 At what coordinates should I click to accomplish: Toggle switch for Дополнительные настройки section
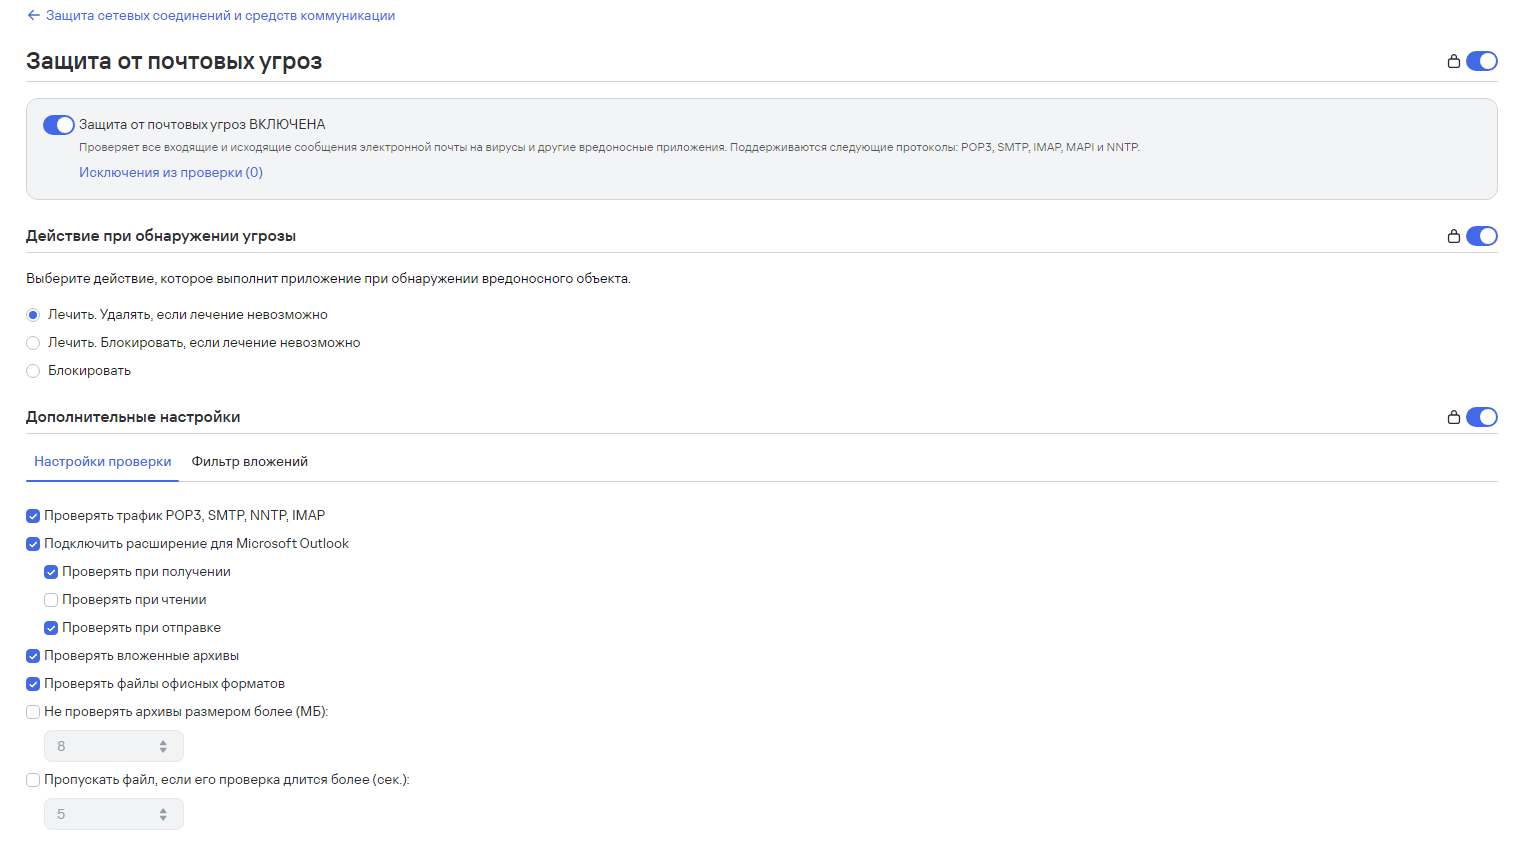click(1482, 417)
